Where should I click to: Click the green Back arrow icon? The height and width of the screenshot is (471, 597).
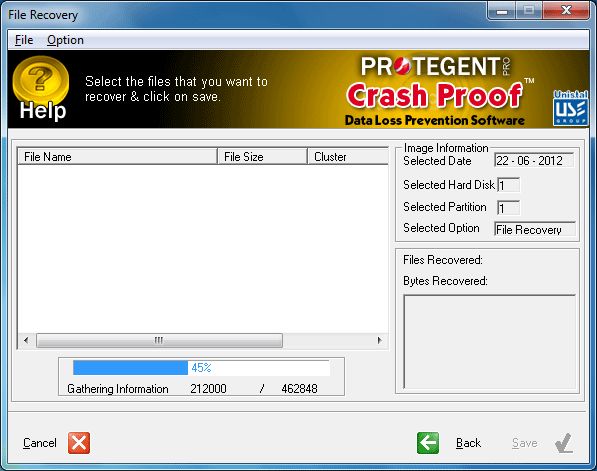tap(428, 443)
